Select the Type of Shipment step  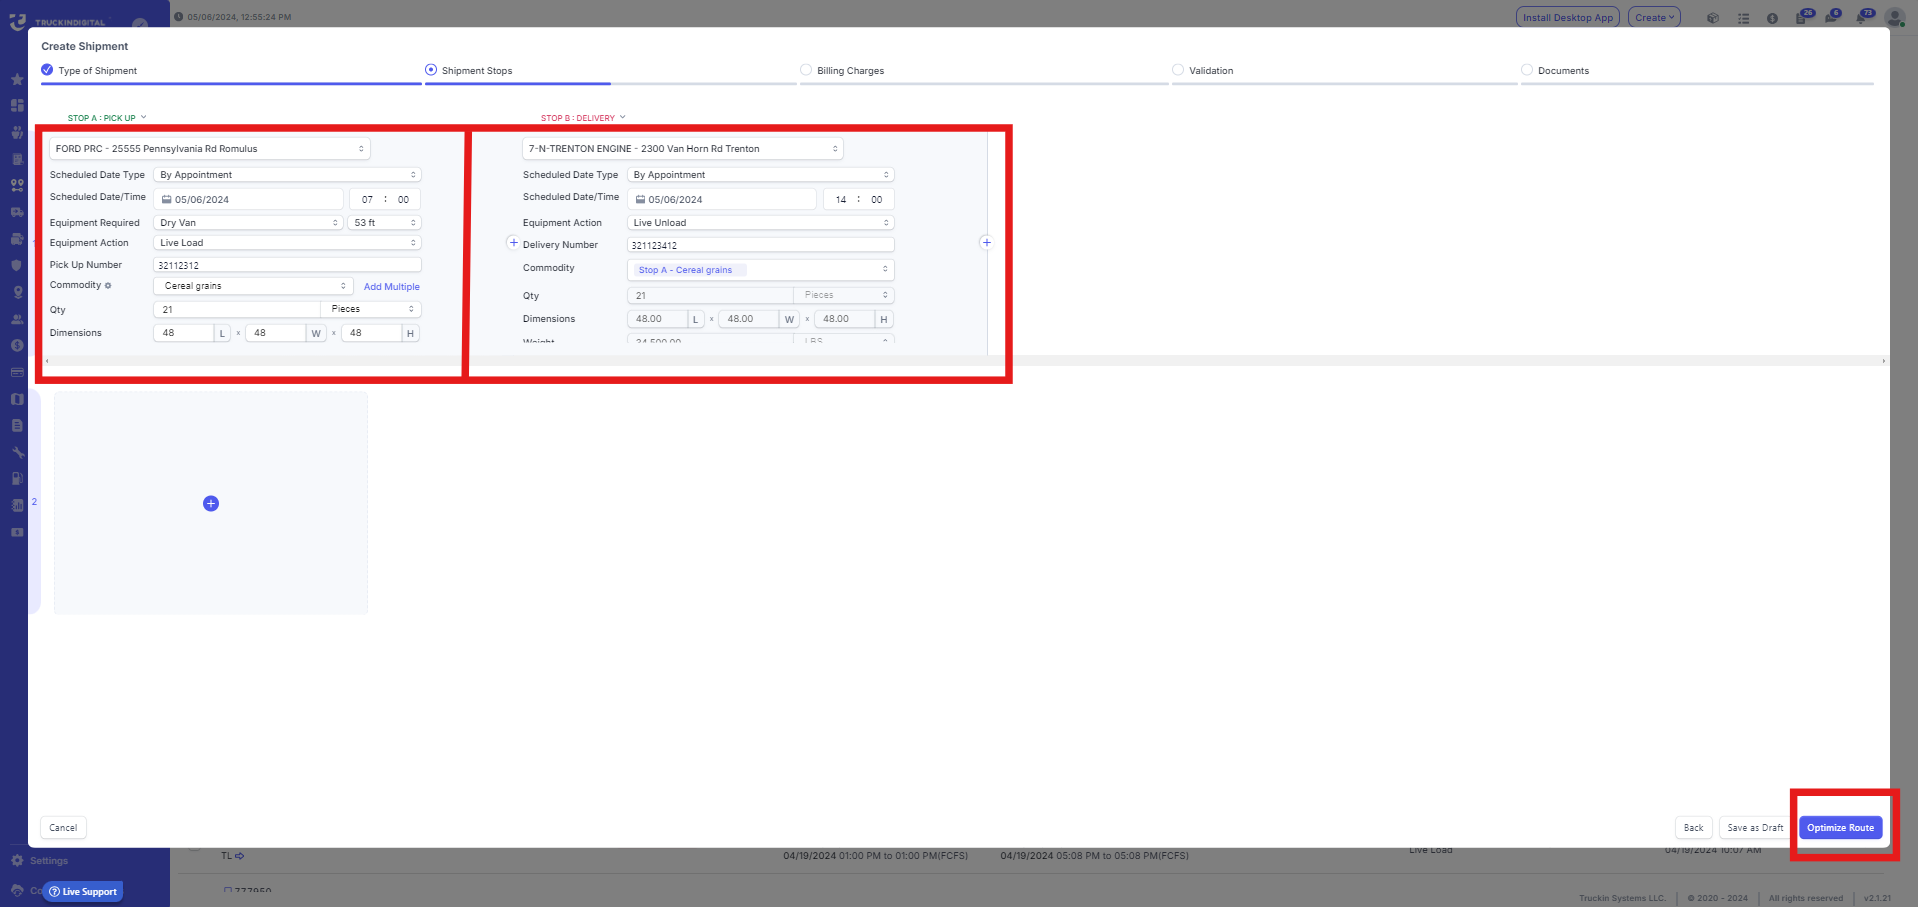(89, 70)
